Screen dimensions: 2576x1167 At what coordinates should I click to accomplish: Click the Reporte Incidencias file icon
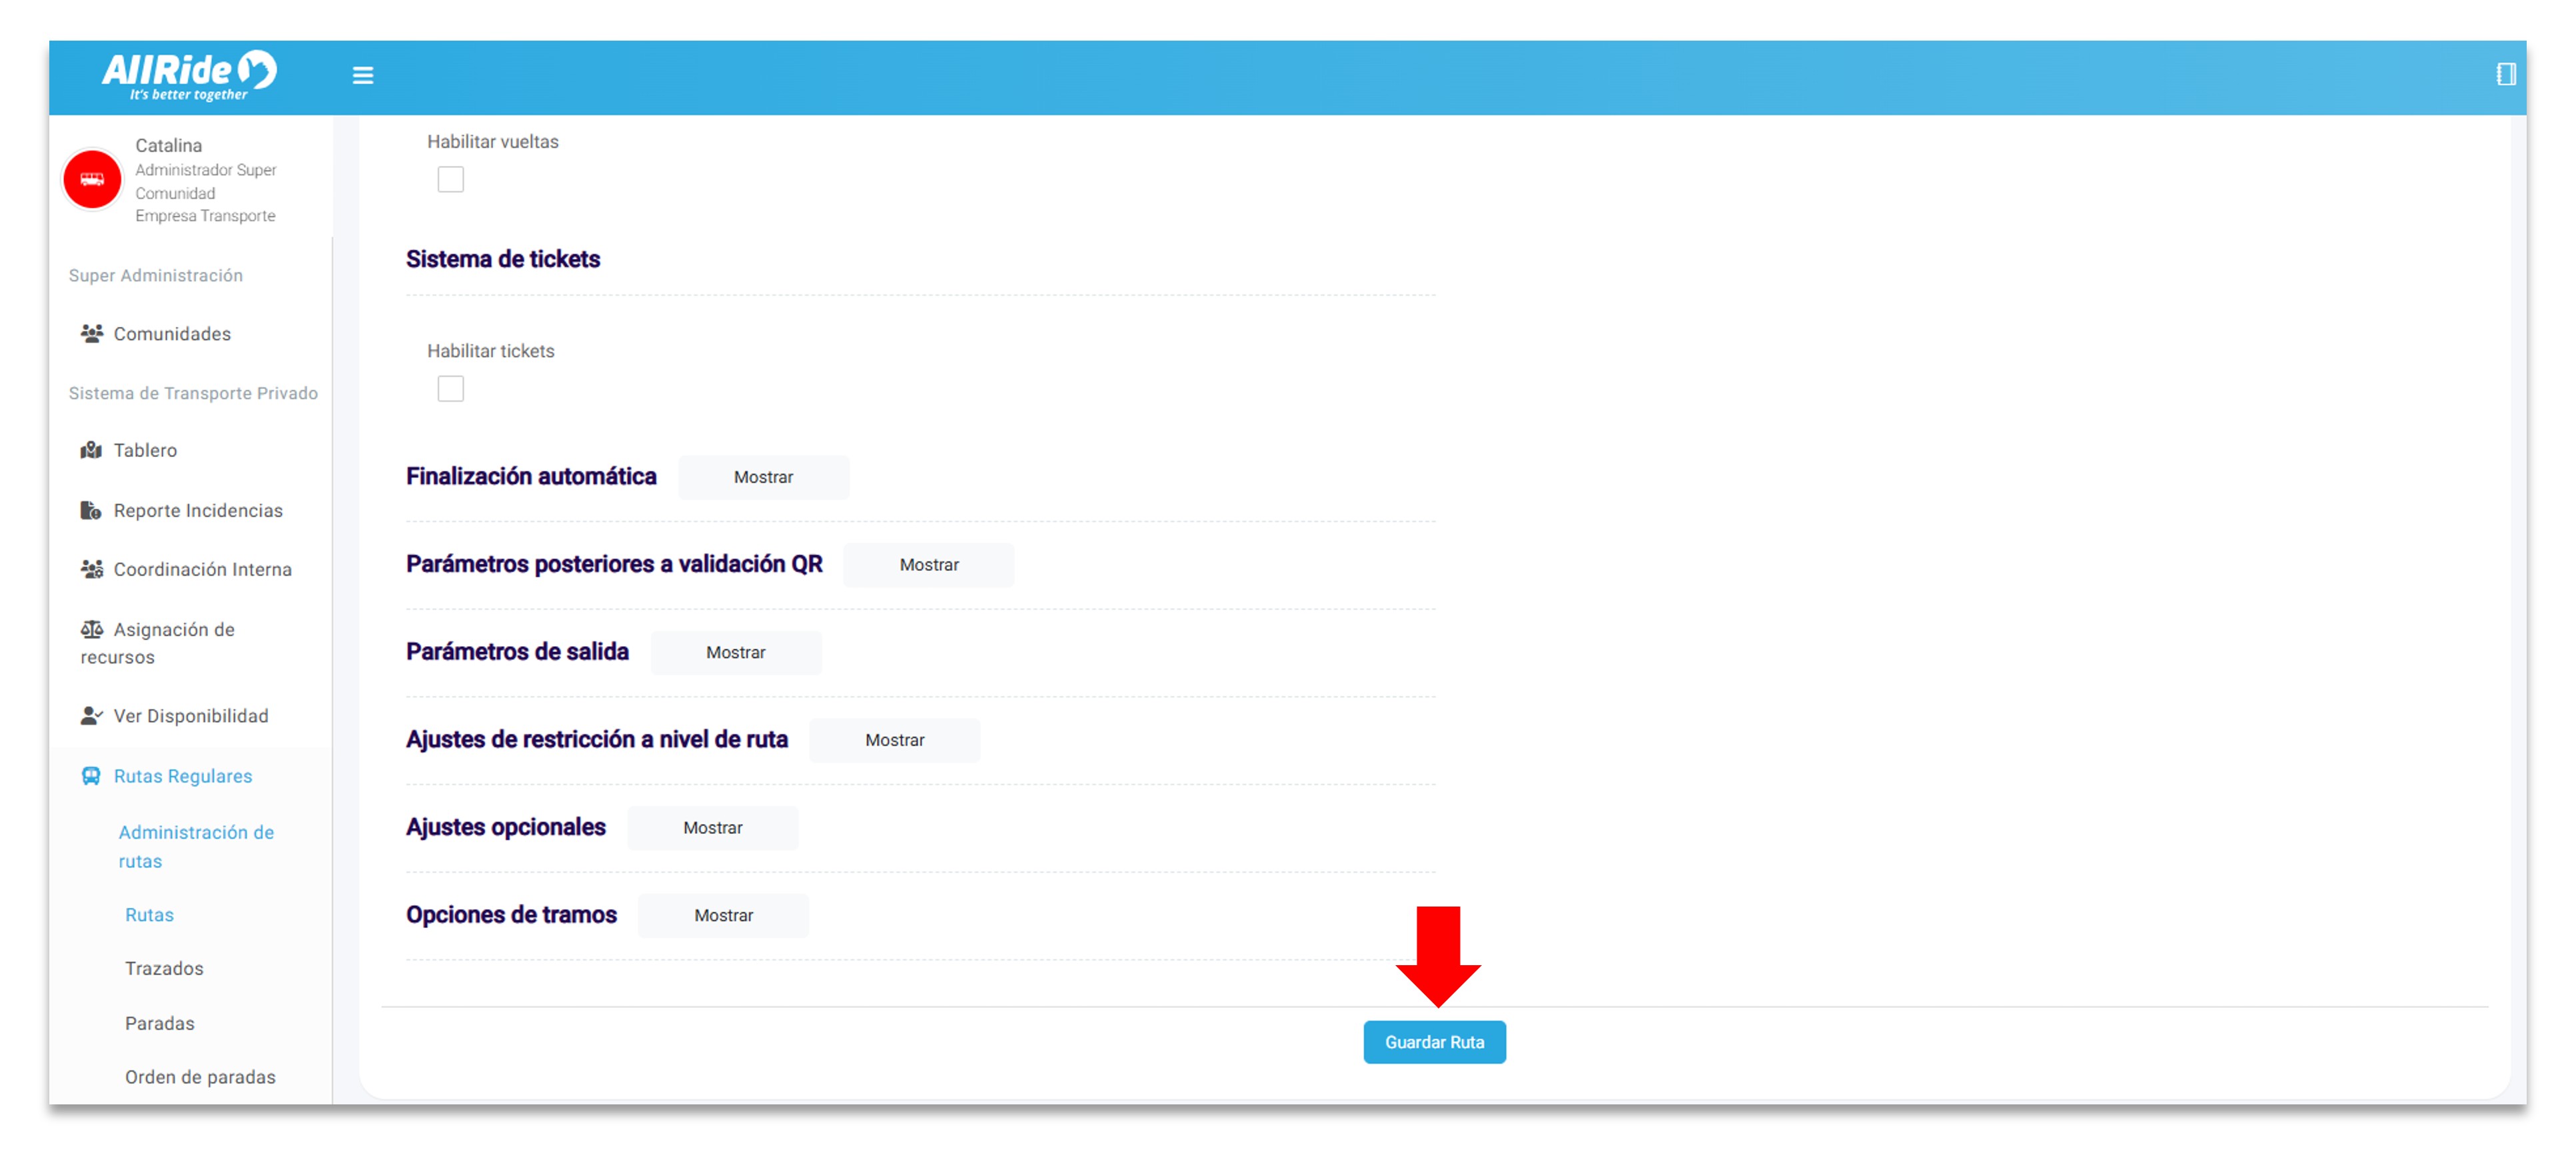pos(91,510)
